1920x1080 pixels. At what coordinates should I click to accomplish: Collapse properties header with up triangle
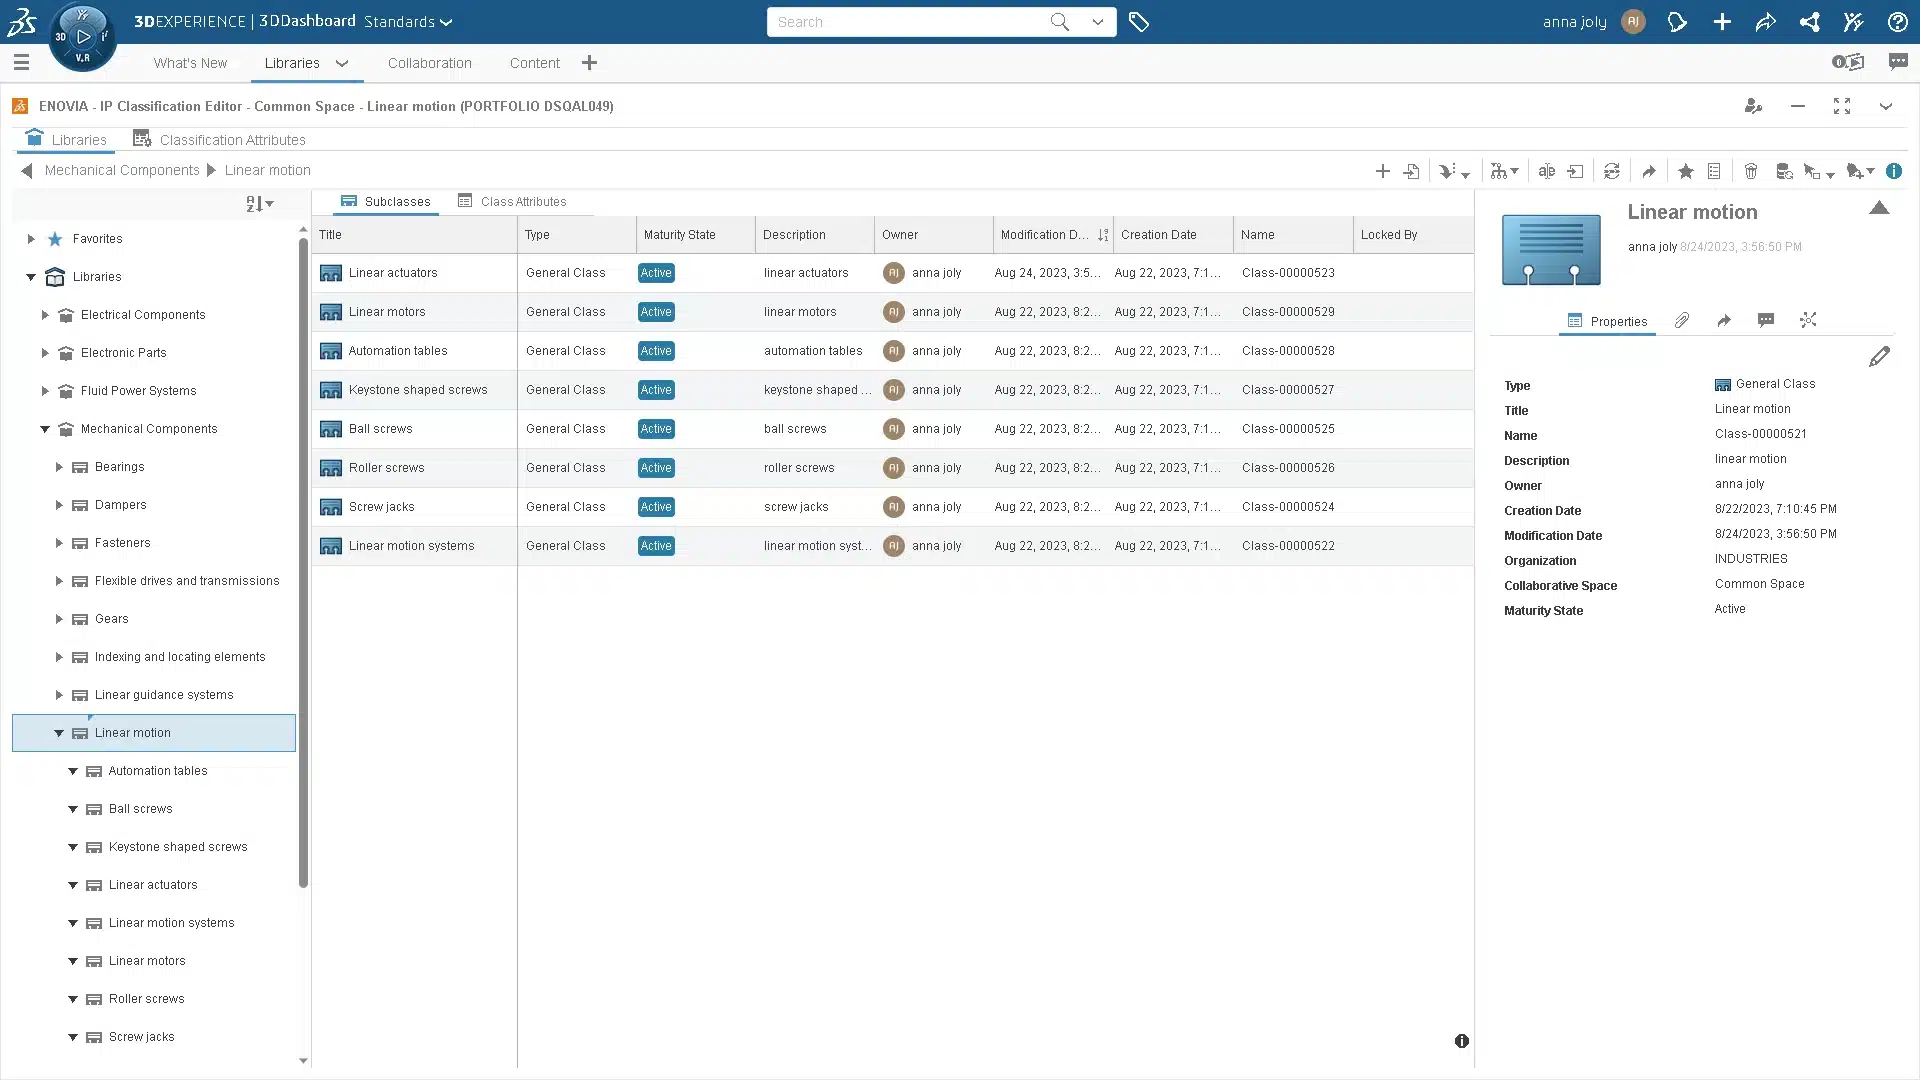tap(1879, 209)
